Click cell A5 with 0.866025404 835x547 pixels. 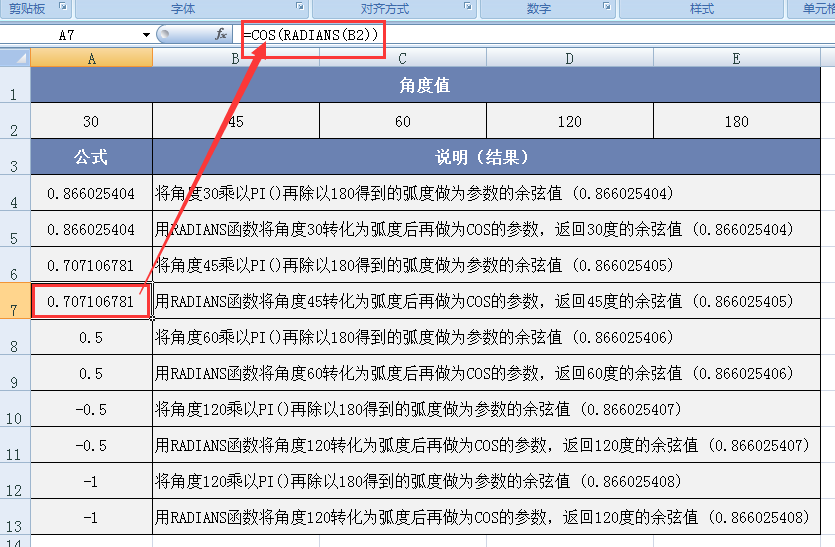(x=92, y=229)
